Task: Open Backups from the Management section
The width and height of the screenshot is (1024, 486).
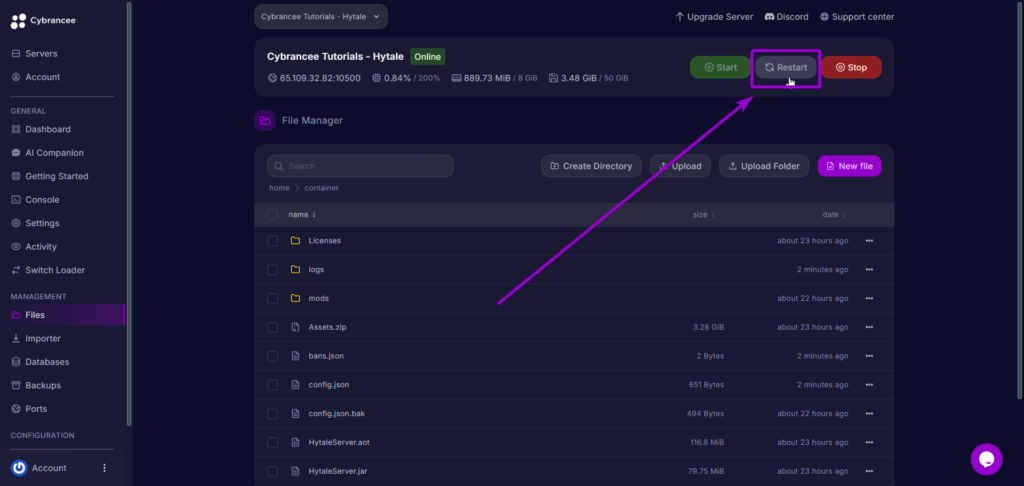Action: (43, 385)
